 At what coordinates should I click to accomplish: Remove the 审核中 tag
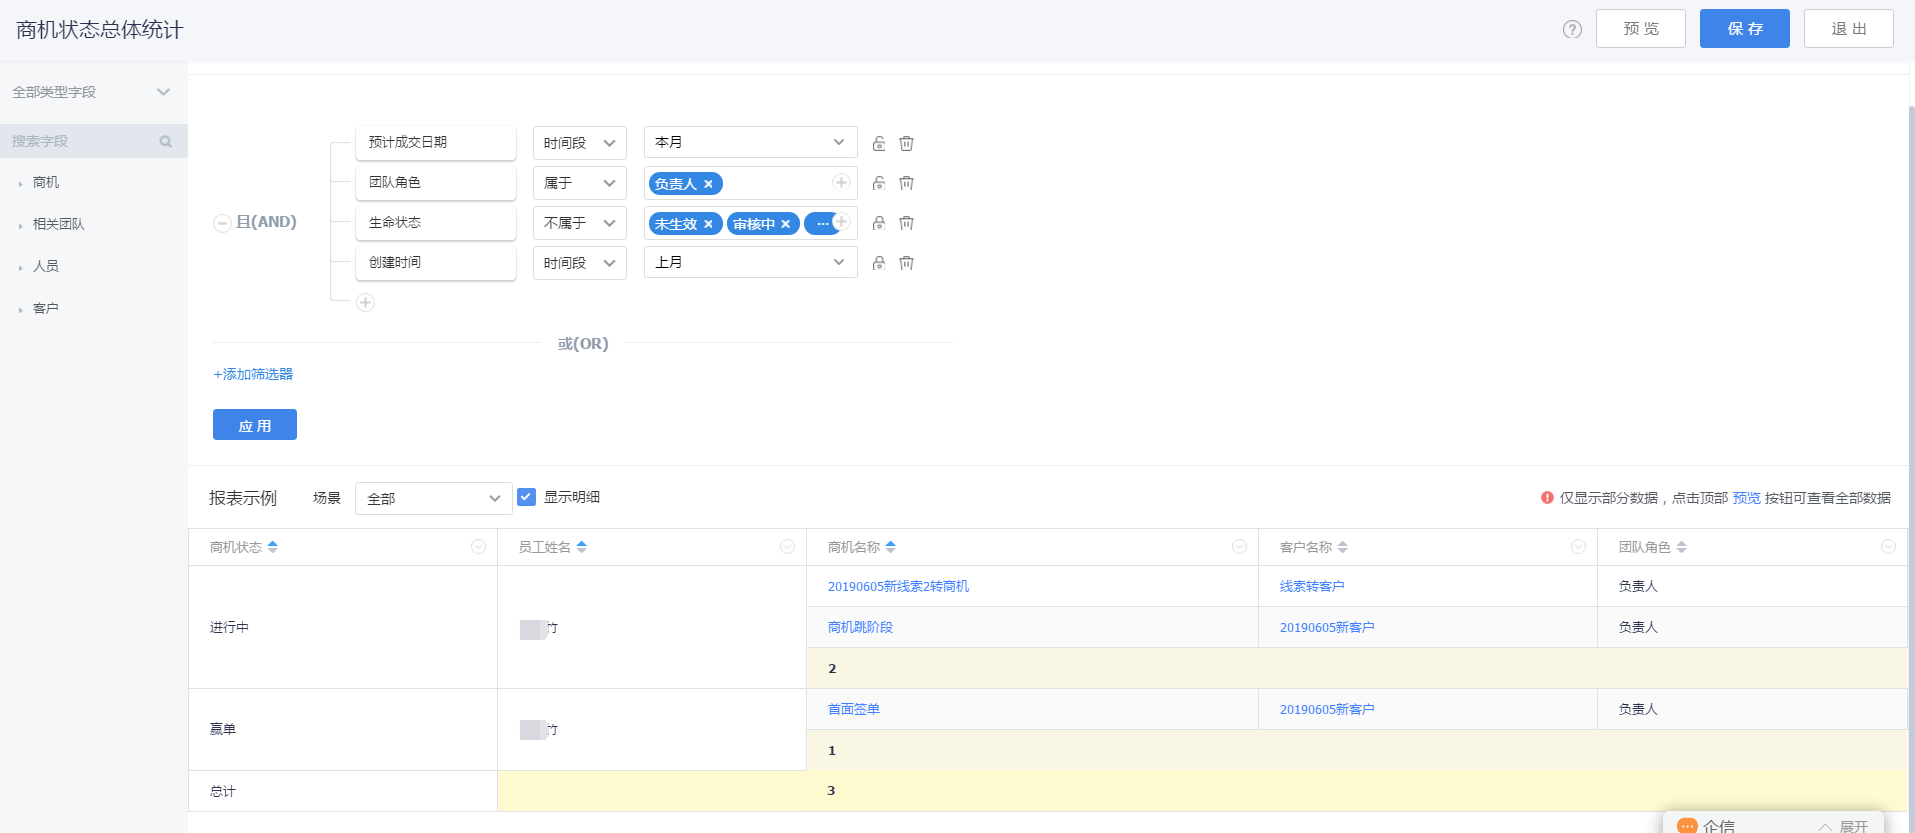coord(786,224)
